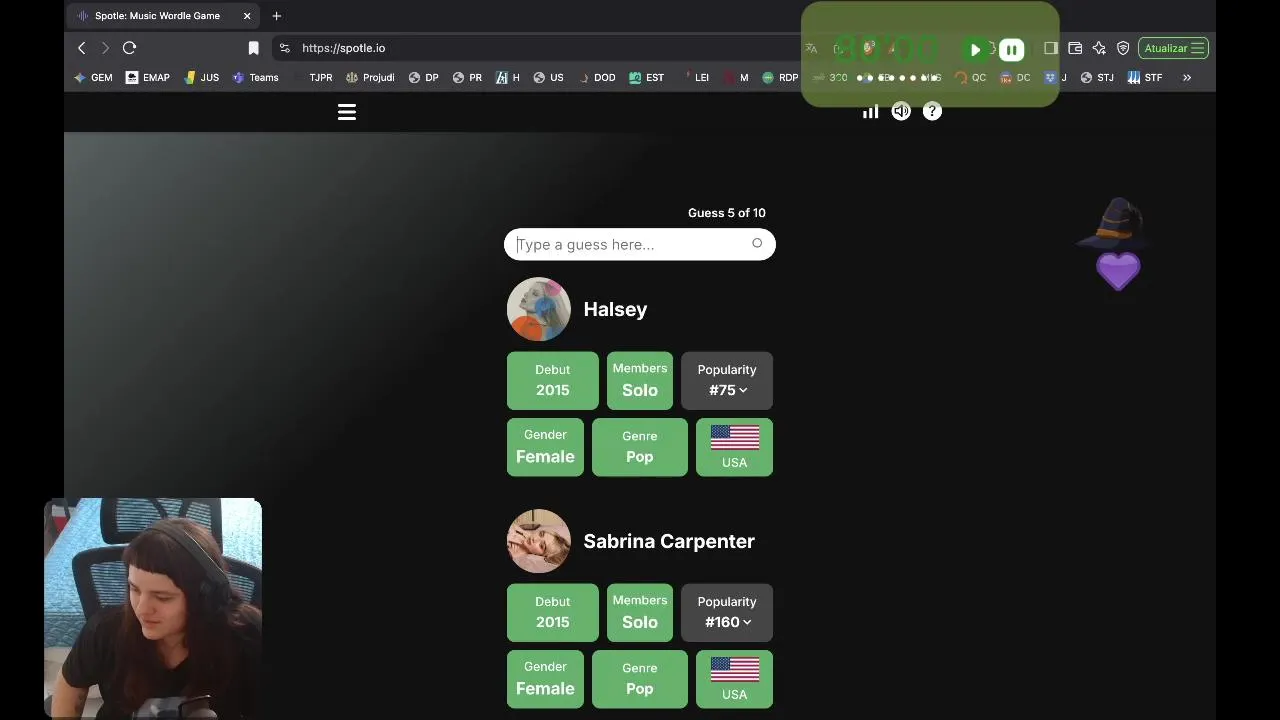Go forward in browser history
1280x720 pixels.
(x=105, y=48)
